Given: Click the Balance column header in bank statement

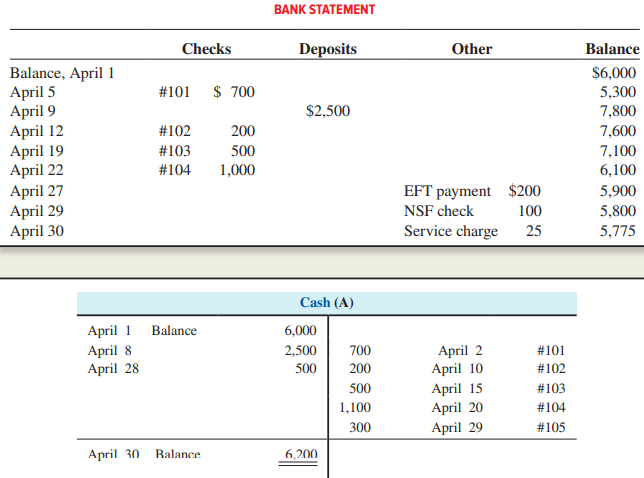Looking at the screenshot, I should tap(611, 49).
